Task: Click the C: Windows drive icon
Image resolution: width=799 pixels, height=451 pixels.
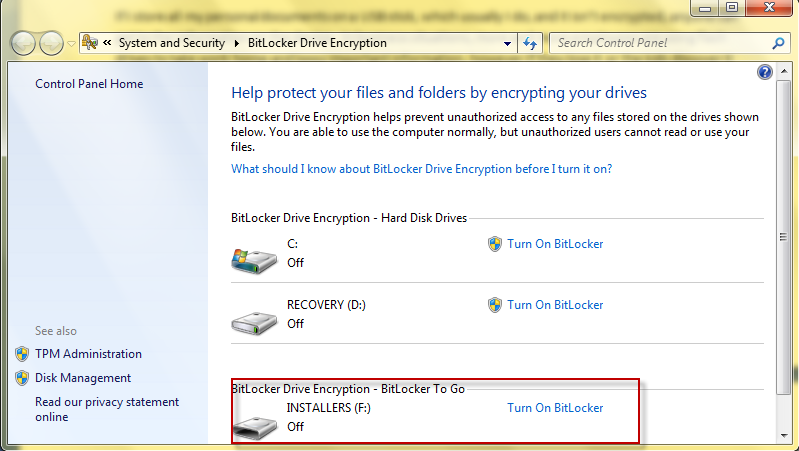Action: 254,260
